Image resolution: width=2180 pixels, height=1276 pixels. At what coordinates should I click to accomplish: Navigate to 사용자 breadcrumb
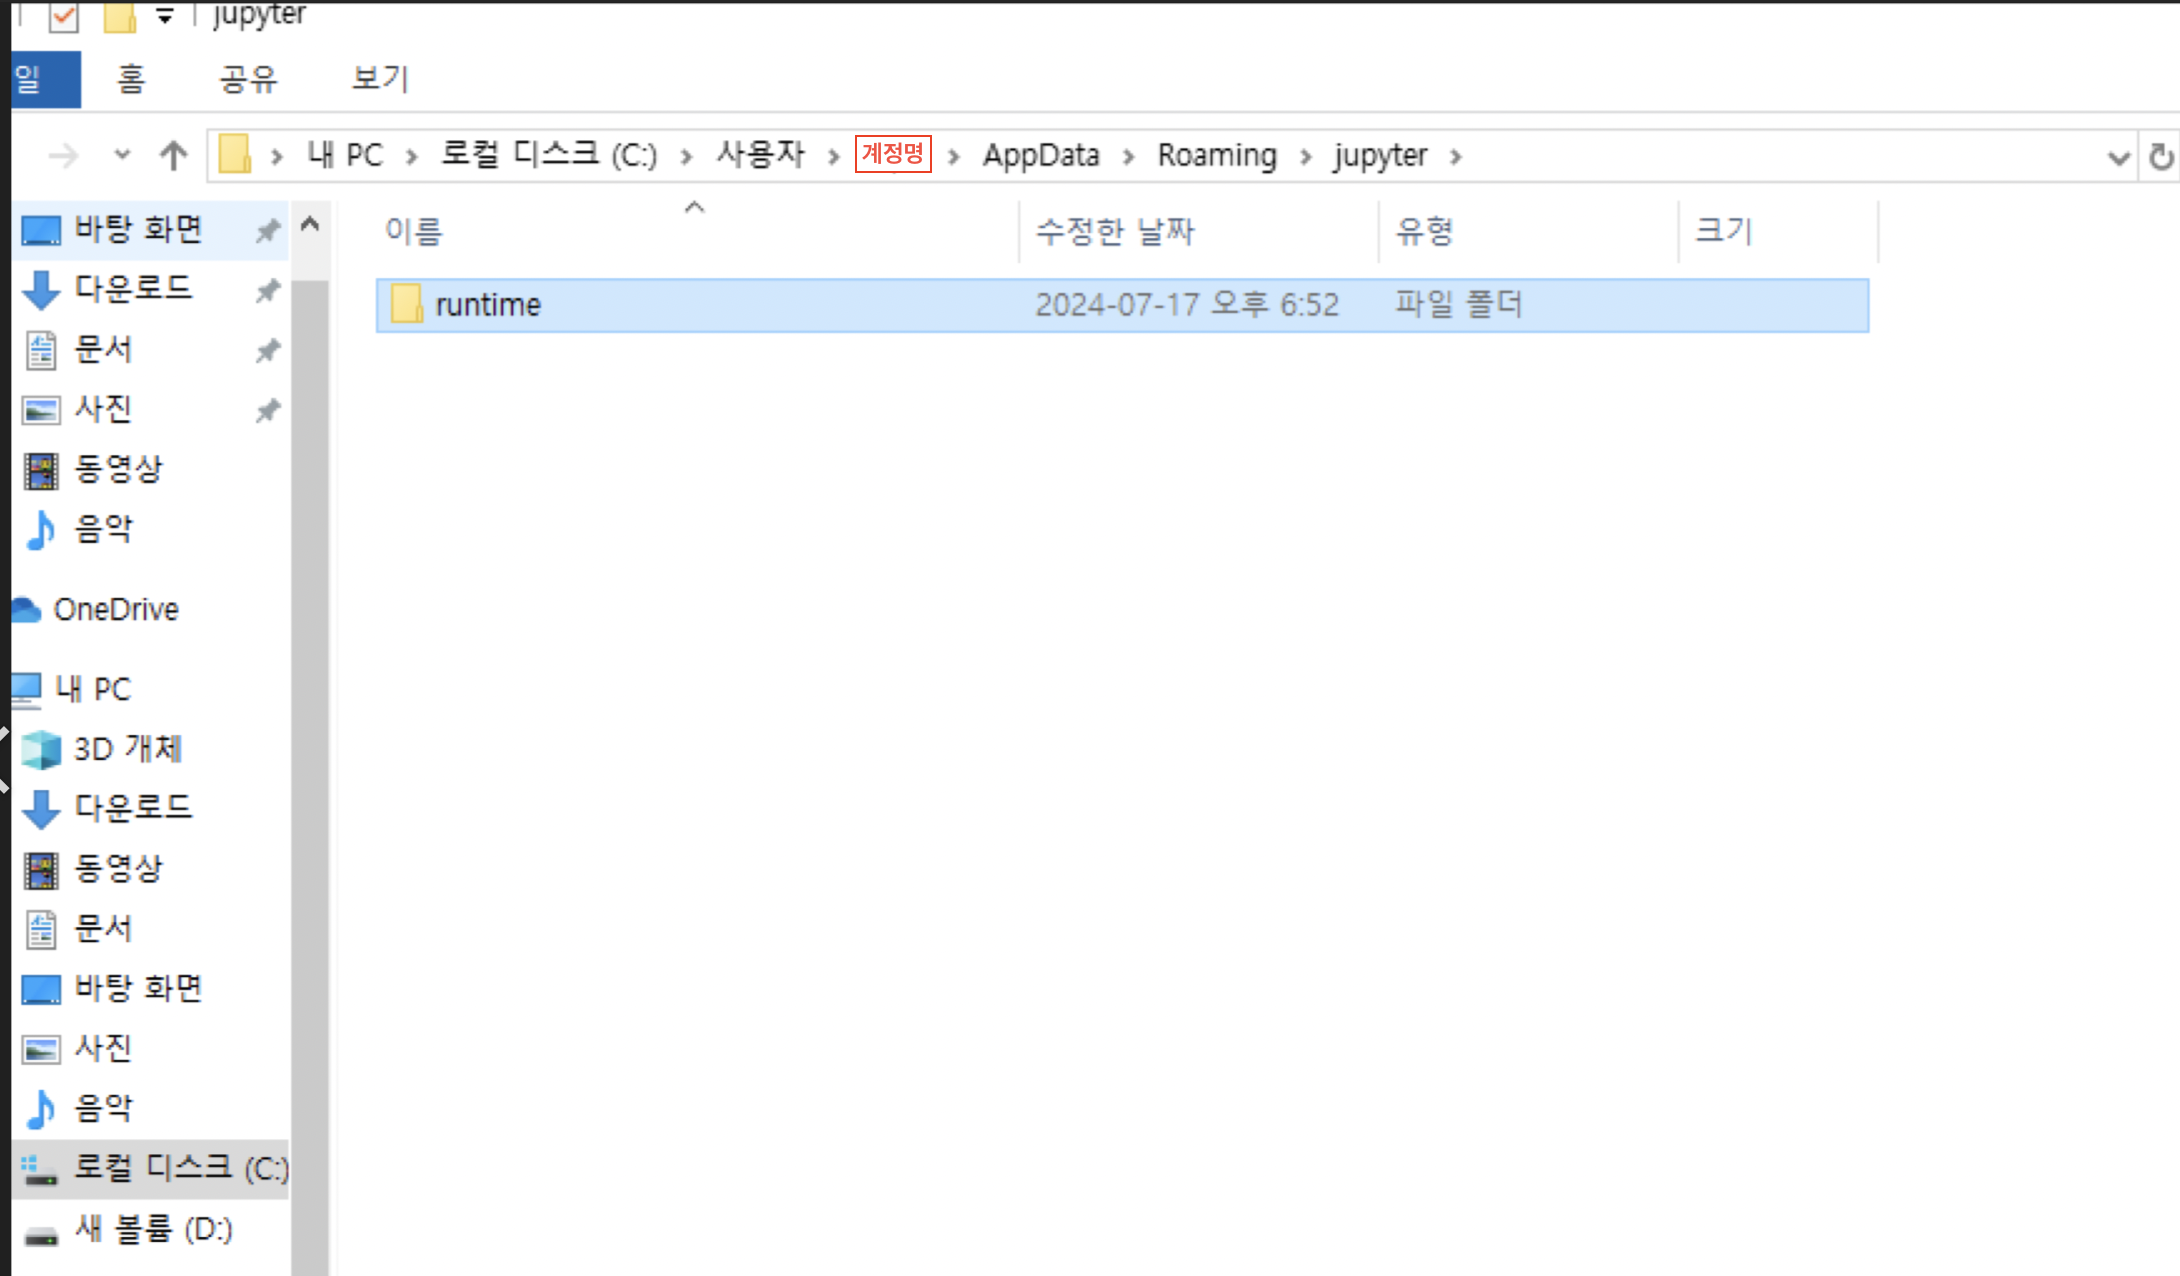760,155
